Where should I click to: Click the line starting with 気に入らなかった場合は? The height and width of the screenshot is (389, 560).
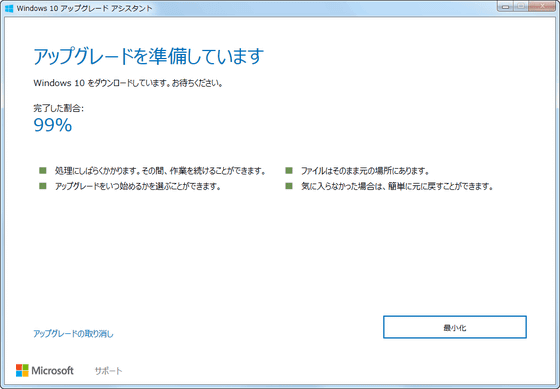[397, 186]
